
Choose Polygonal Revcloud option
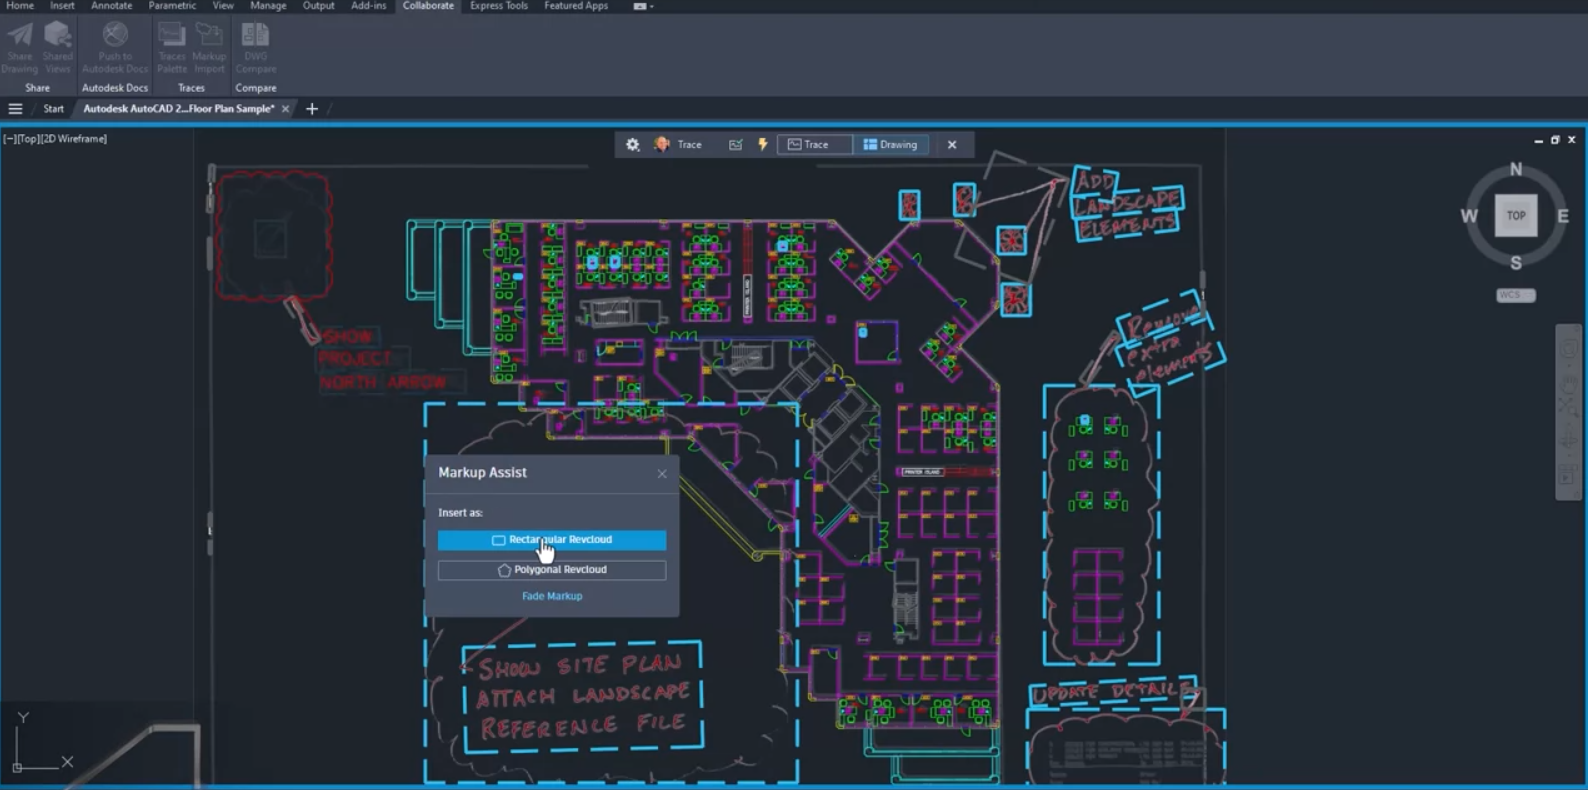(551, 570)
